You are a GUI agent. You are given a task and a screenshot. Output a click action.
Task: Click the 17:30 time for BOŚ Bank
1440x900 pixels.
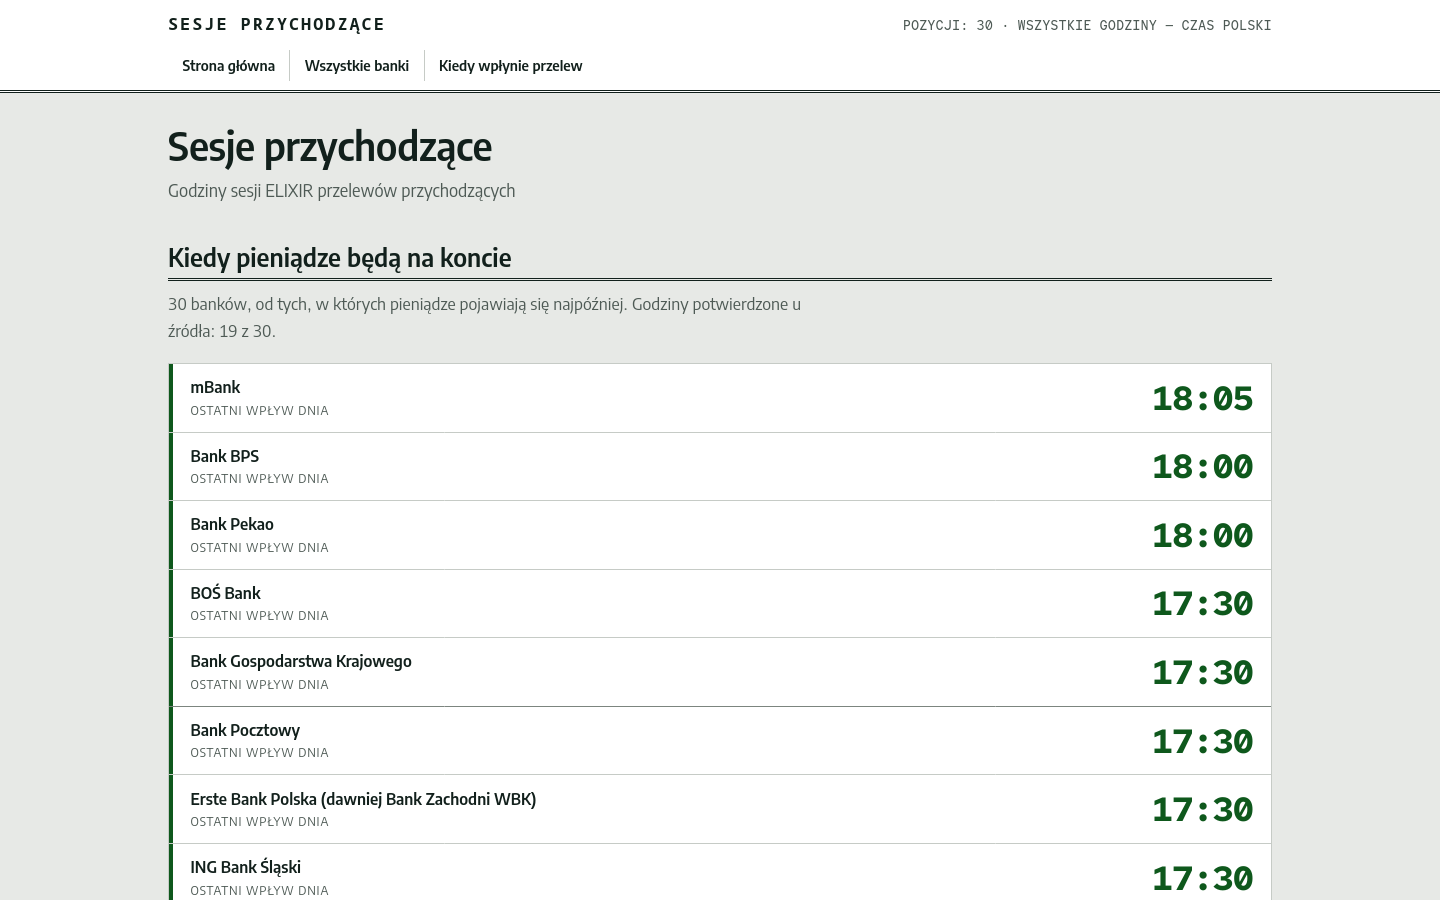[x=1202, y=604]
